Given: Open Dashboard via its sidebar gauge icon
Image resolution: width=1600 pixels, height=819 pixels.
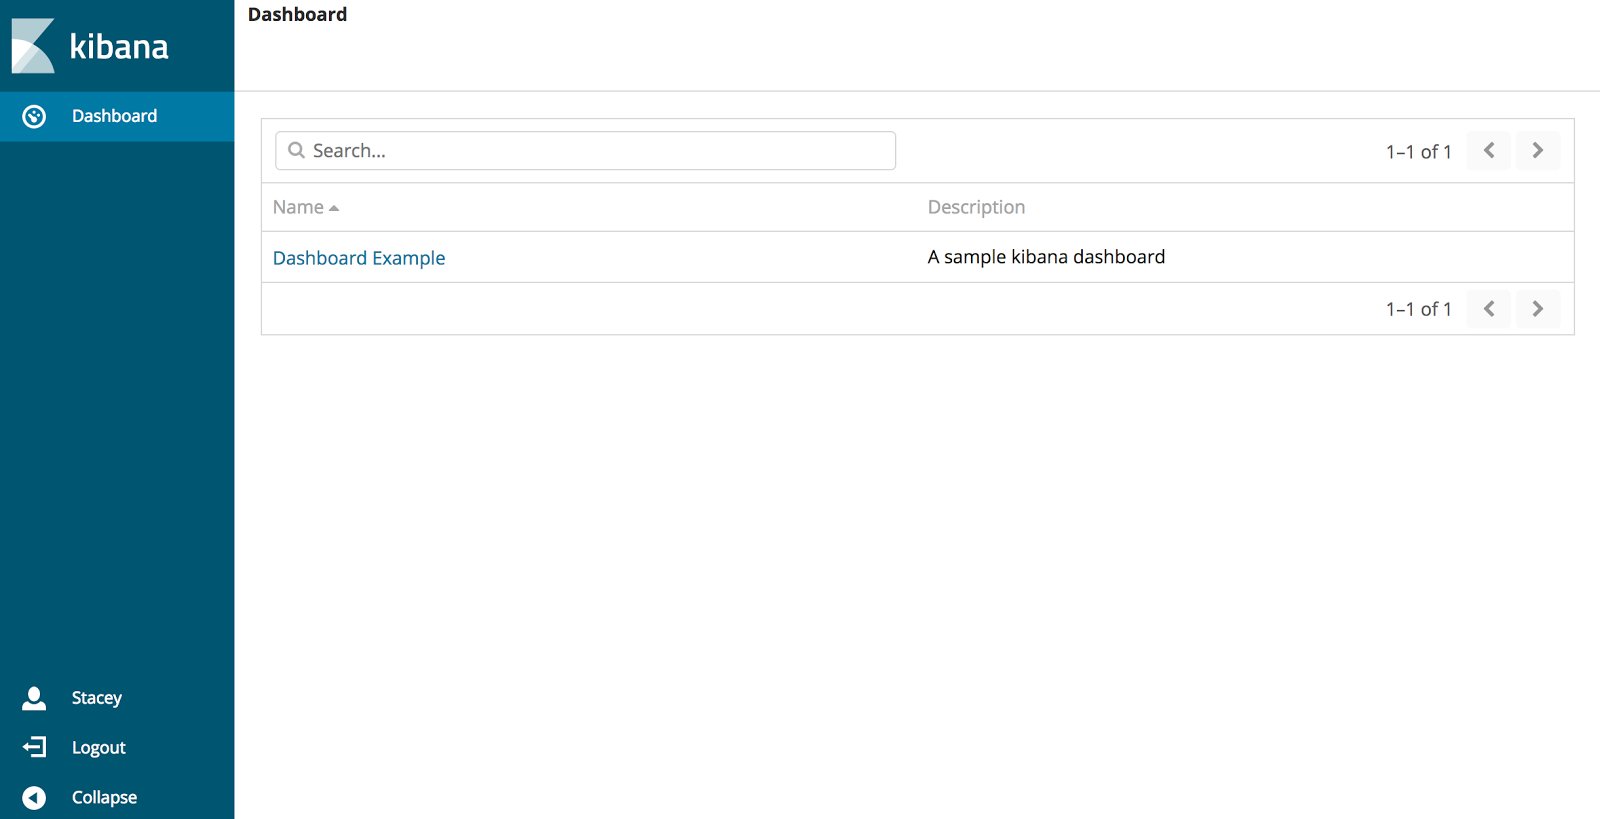Looking at the screenshot, I should coord(34,117).
